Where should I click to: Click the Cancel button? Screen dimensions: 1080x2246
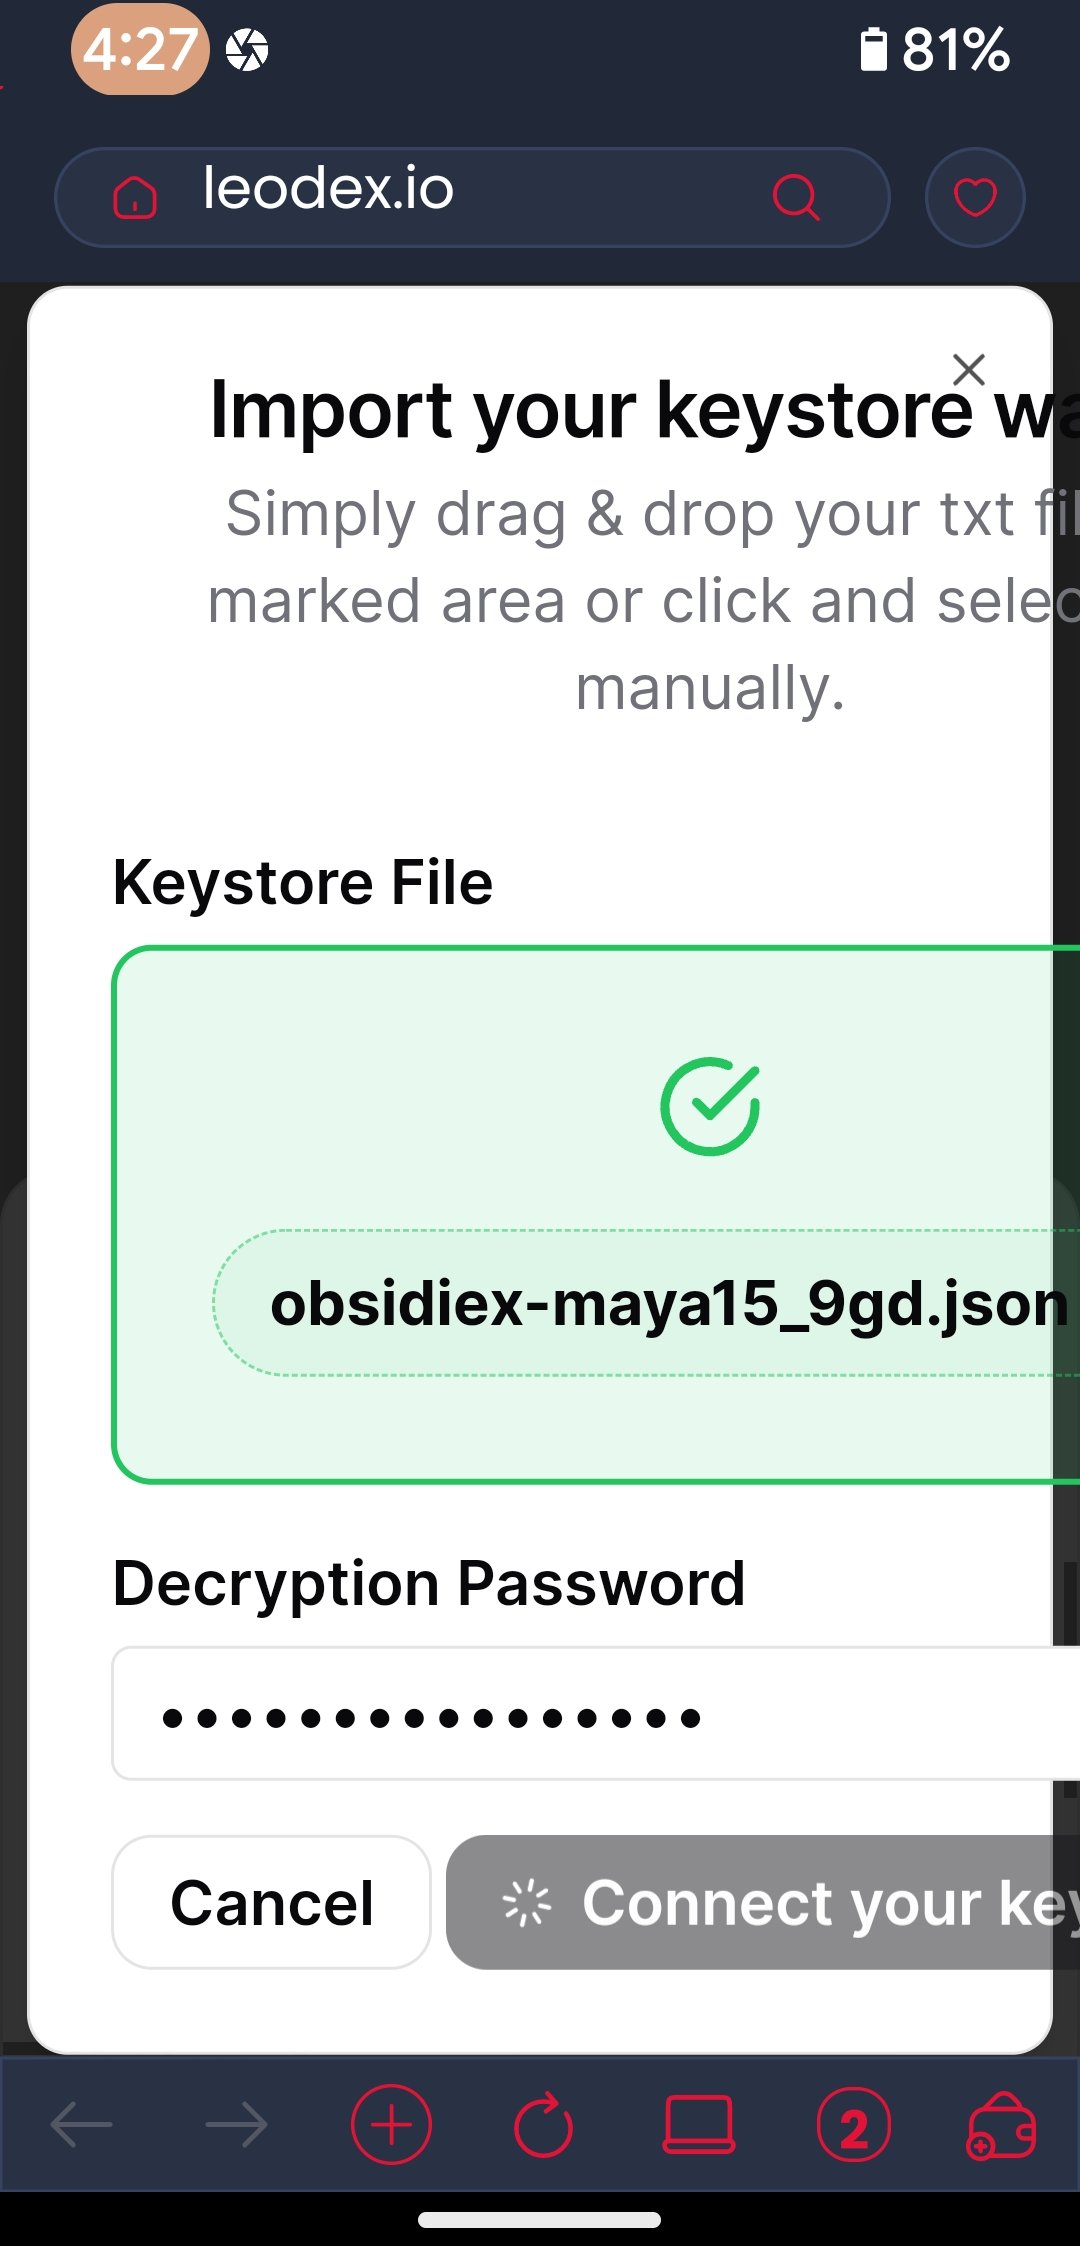coord(271,1902)
